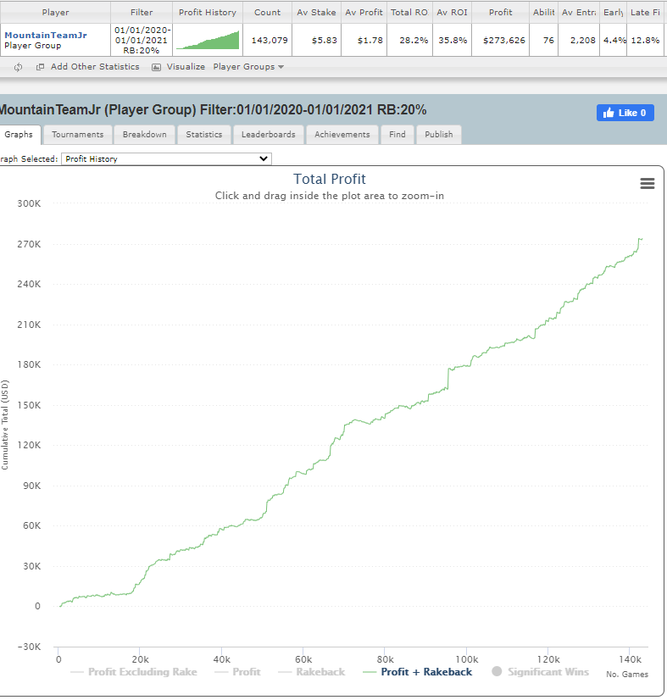Click the Add Other Statistics popup icon
This screenshot has width=667, height=700.
point(40,67)
